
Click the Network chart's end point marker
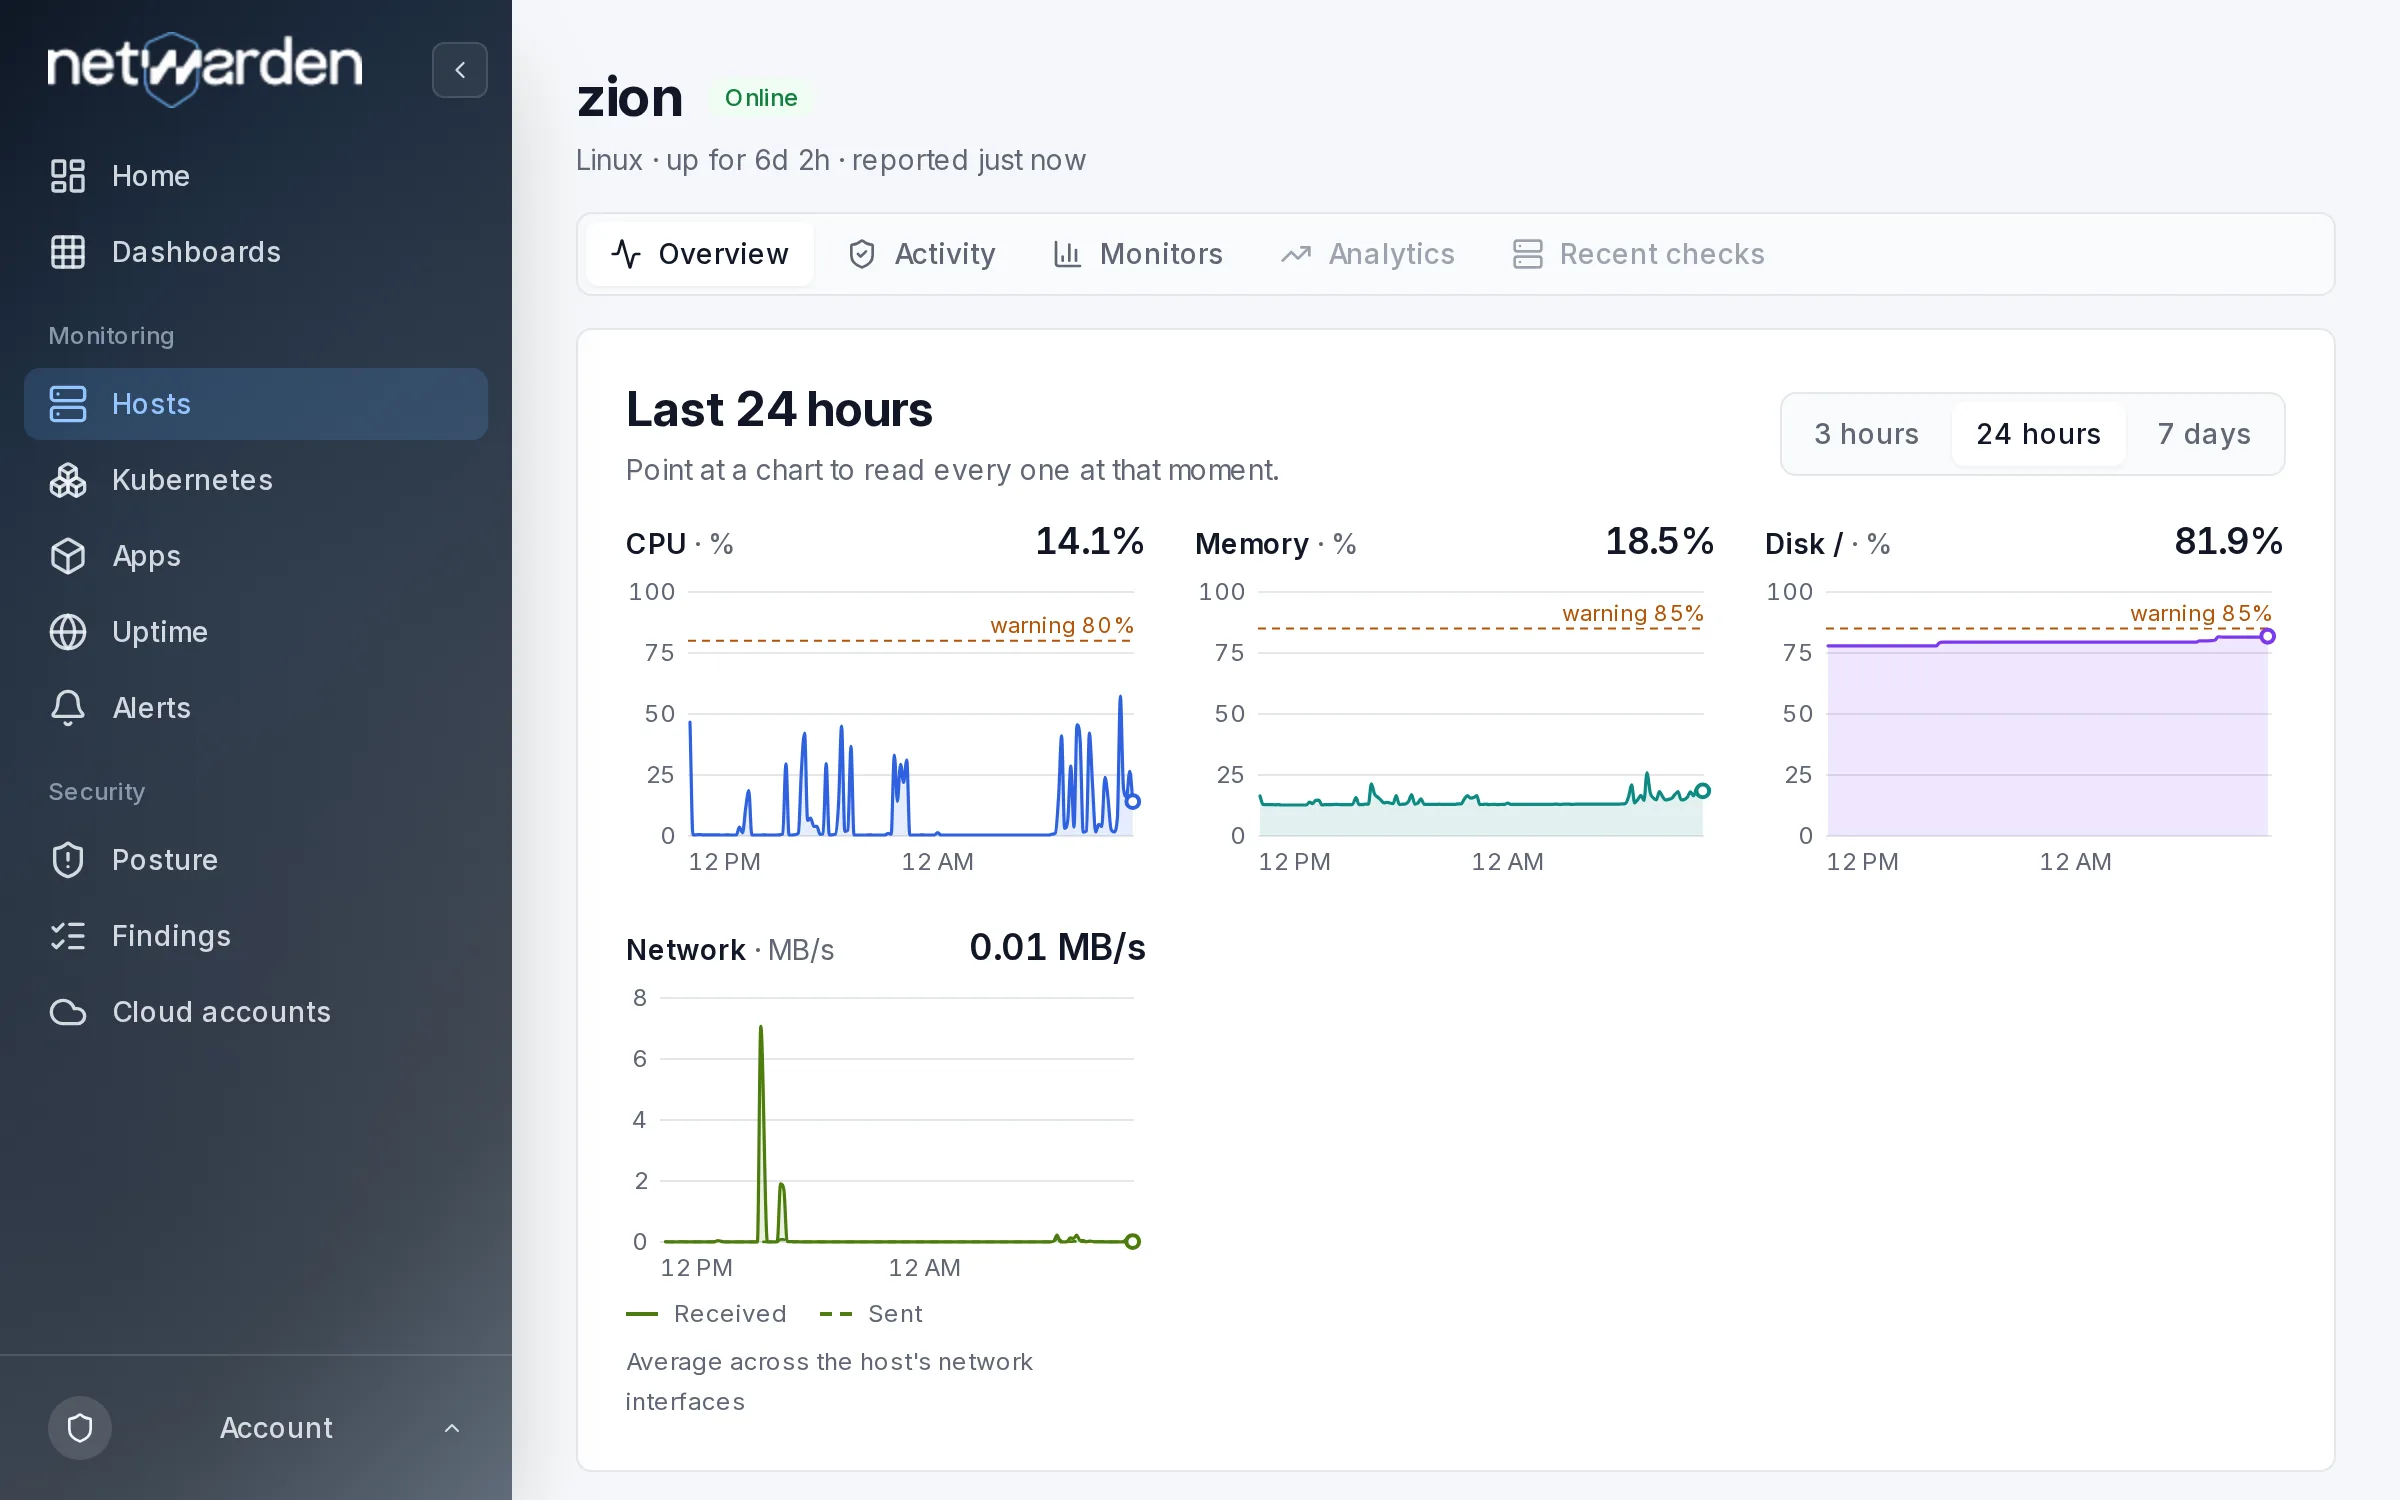click(x=1132, y=1241)
